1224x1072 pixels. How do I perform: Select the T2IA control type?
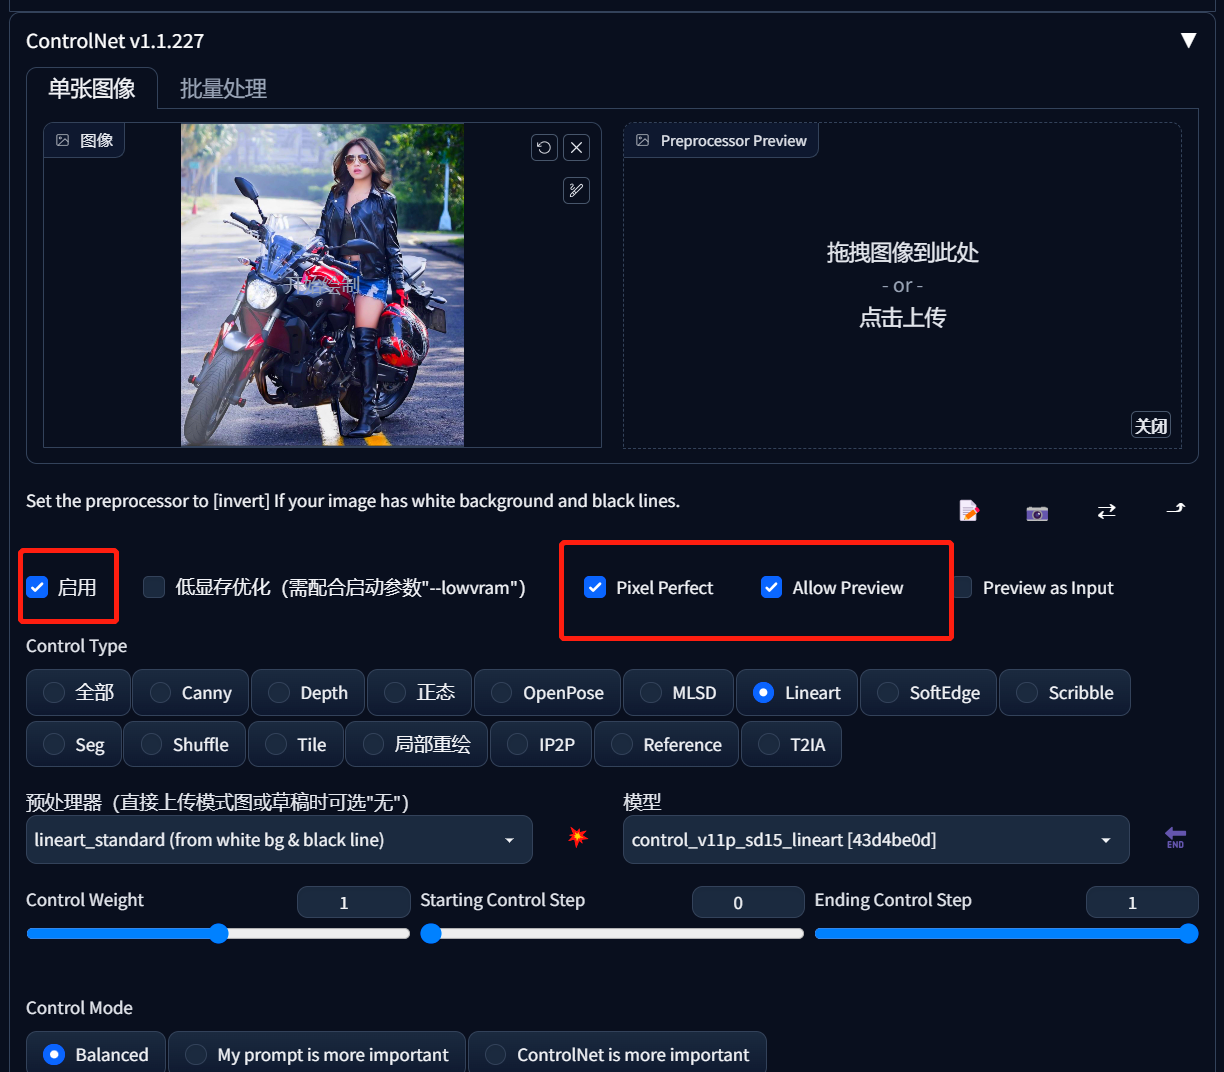(791, 744)
